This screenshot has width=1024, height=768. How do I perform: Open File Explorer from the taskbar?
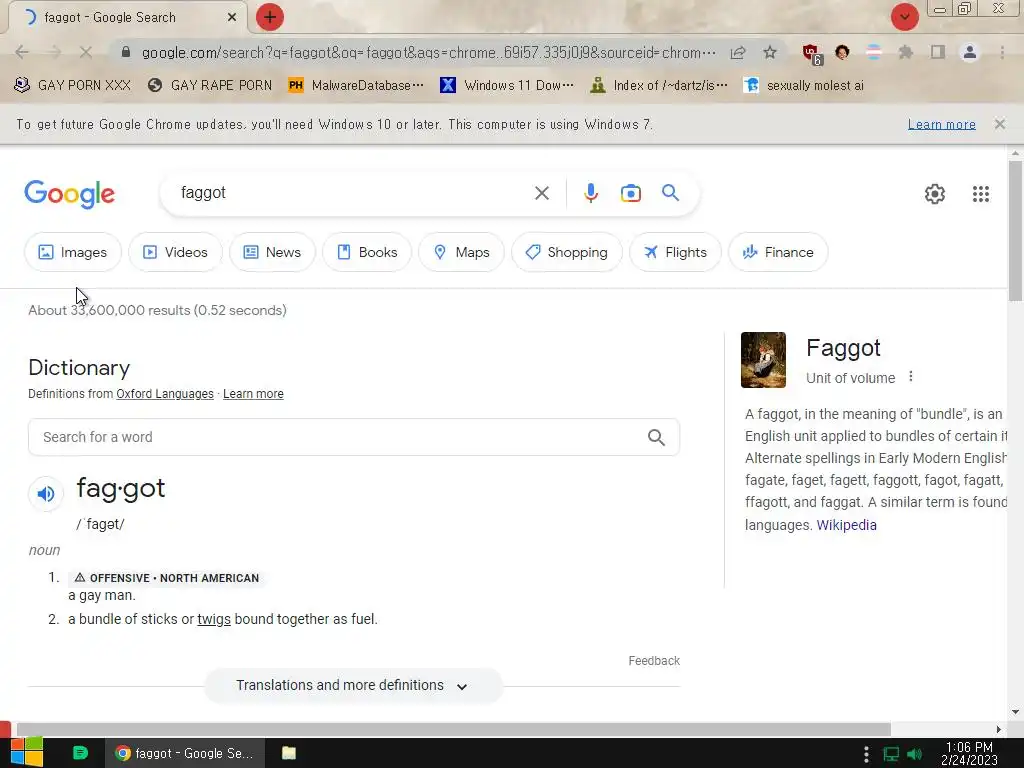point(289,753)
